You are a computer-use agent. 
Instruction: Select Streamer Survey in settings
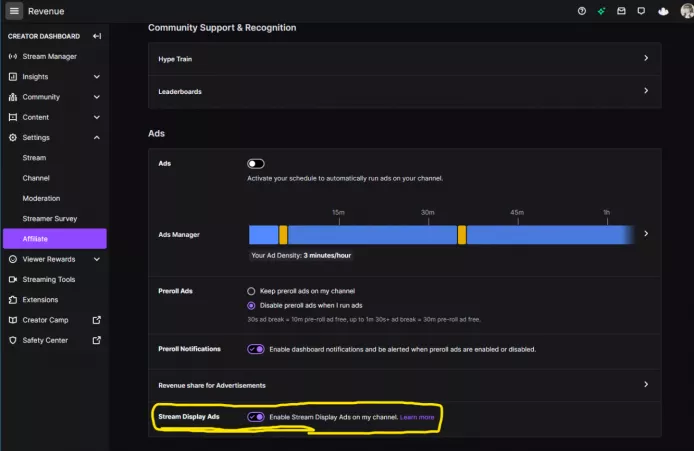(x=49, y=218)
